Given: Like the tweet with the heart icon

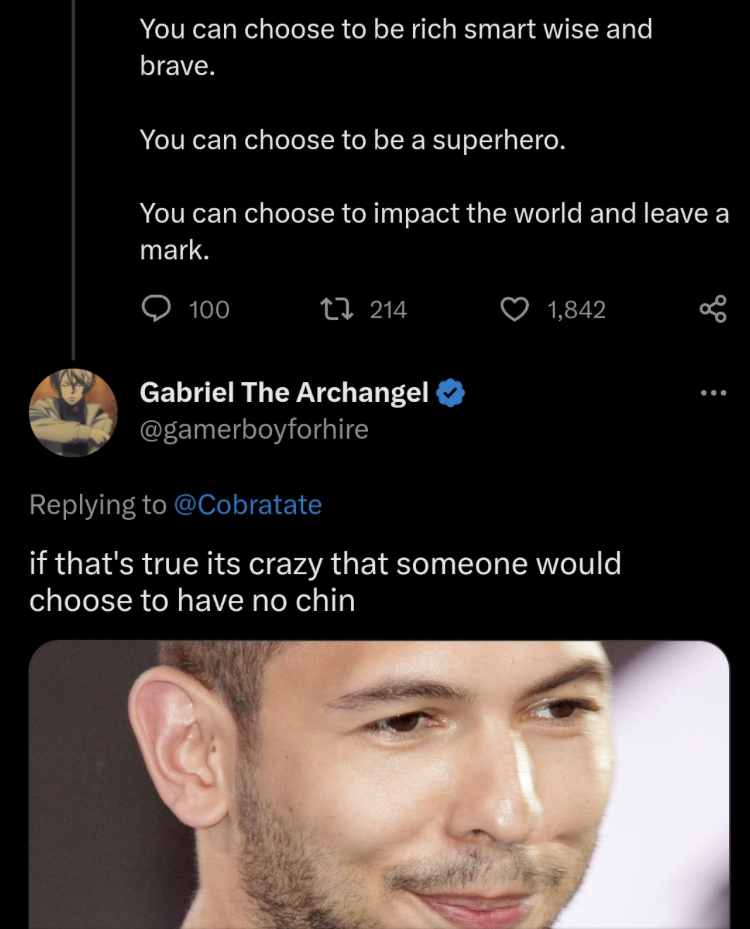Looking at the screenshot, I should click(514, 310).
